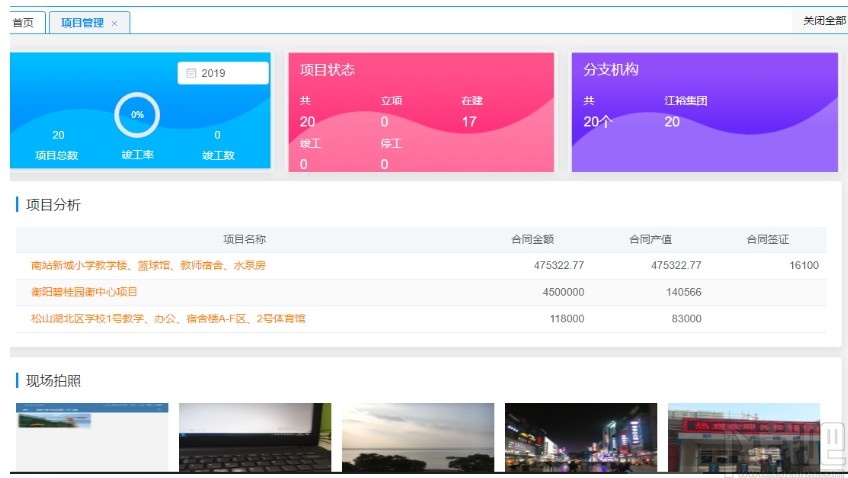Open the night street photo thumbnail
Screen dimensions: 848x478
pos(581,437)
